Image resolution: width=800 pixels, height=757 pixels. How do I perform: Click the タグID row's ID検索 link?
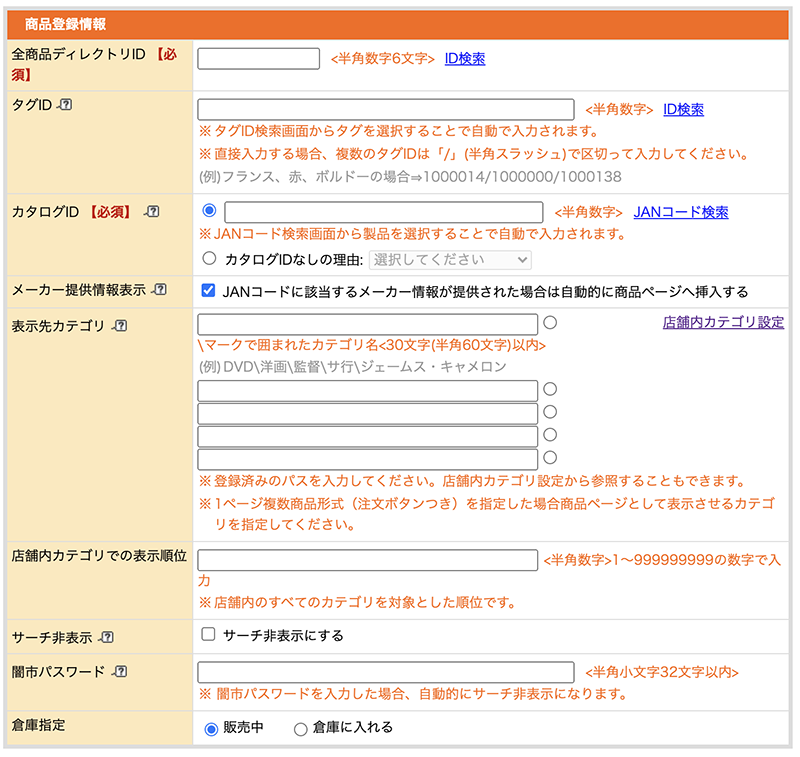[x=683, y=110]
